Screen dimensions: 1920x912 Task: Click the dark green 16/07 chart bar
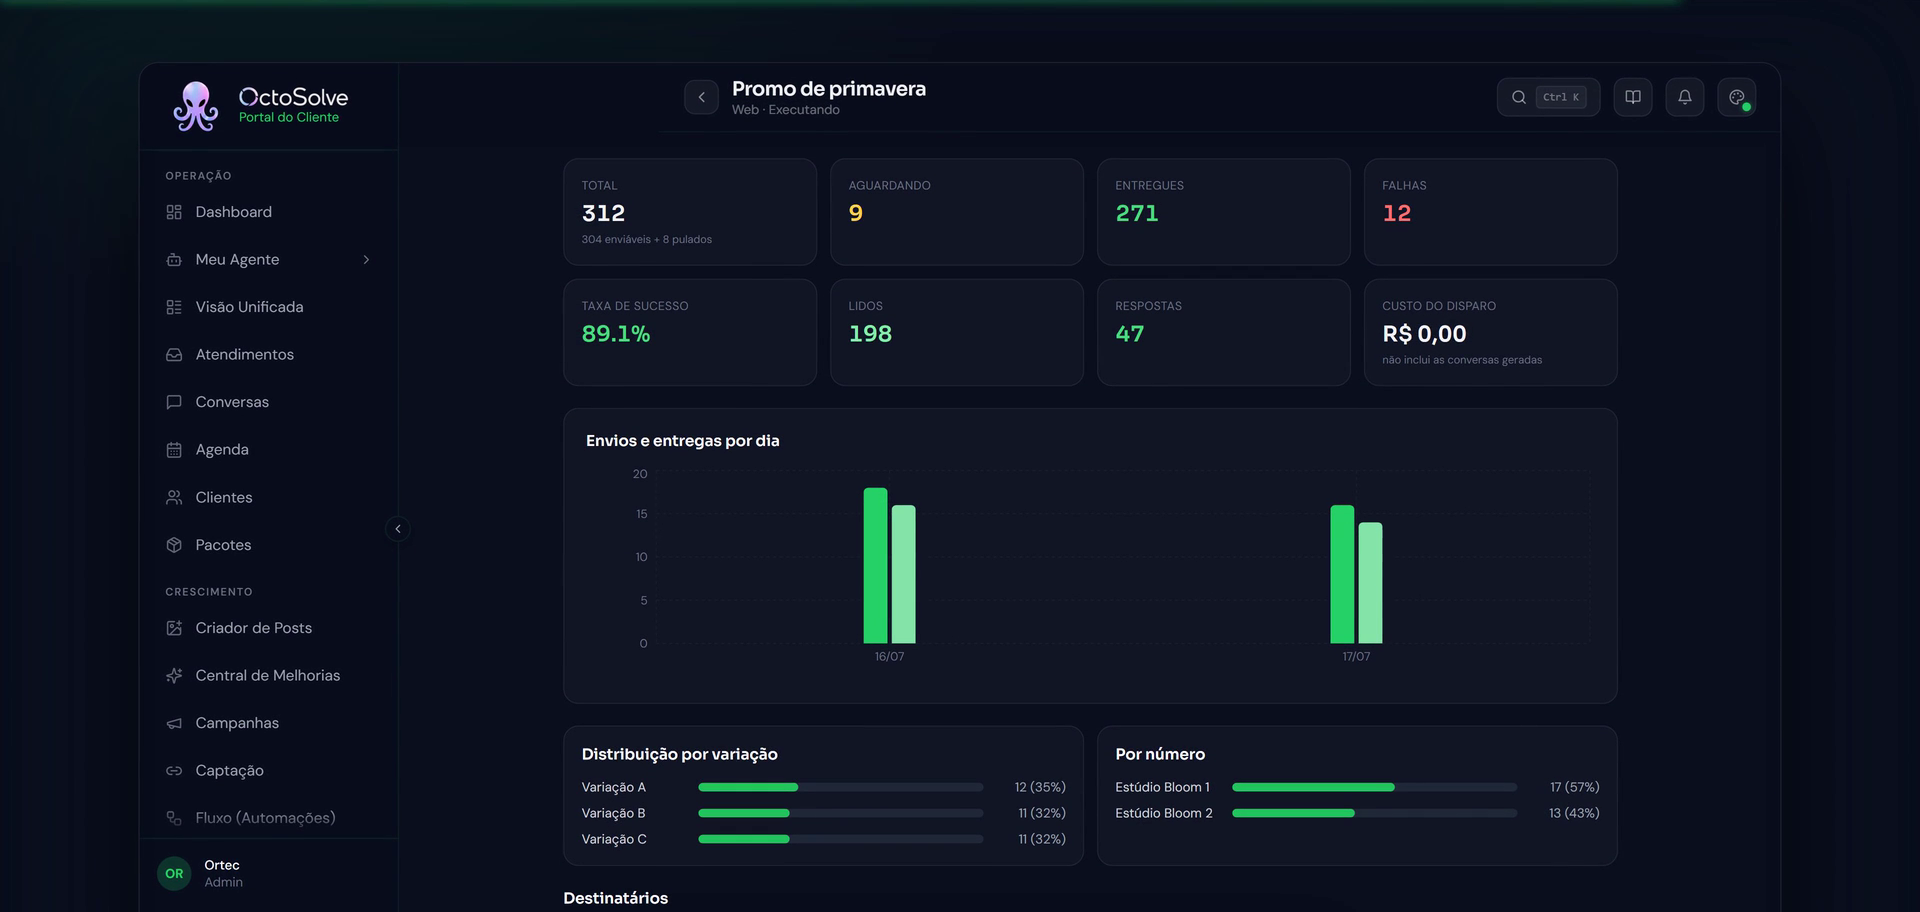(875, 566)
